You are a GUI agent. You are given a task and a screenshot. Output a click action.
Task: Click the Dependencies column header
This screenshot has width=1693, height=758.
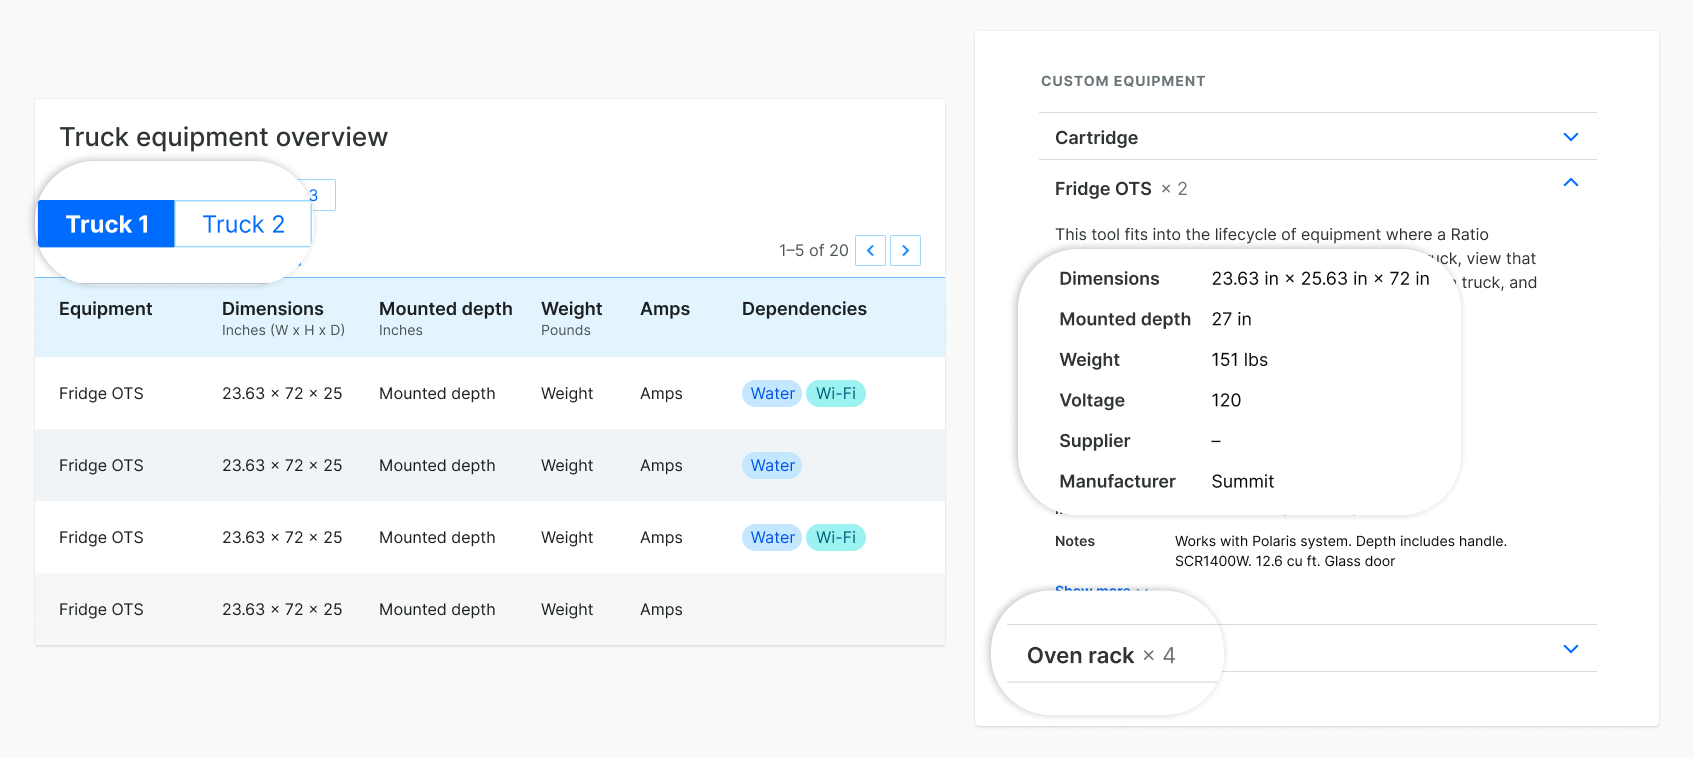[804, 309]
